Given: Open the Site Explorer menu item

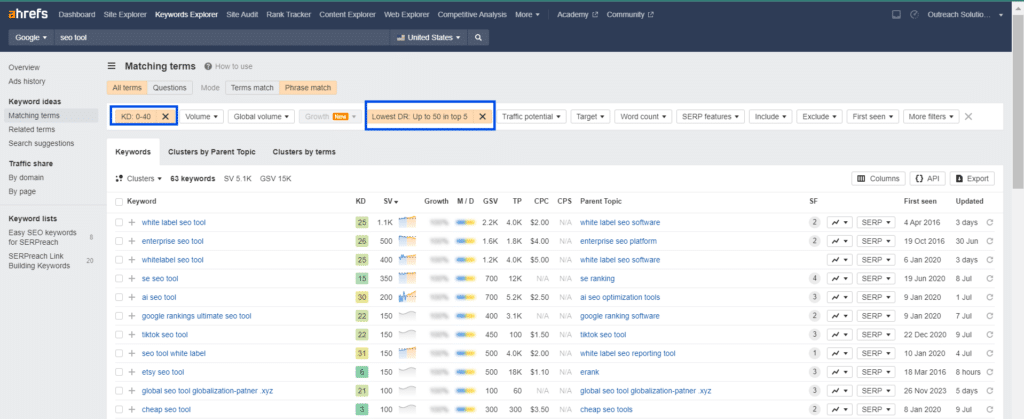Looking at the screenshot, I should coord(125,14).
